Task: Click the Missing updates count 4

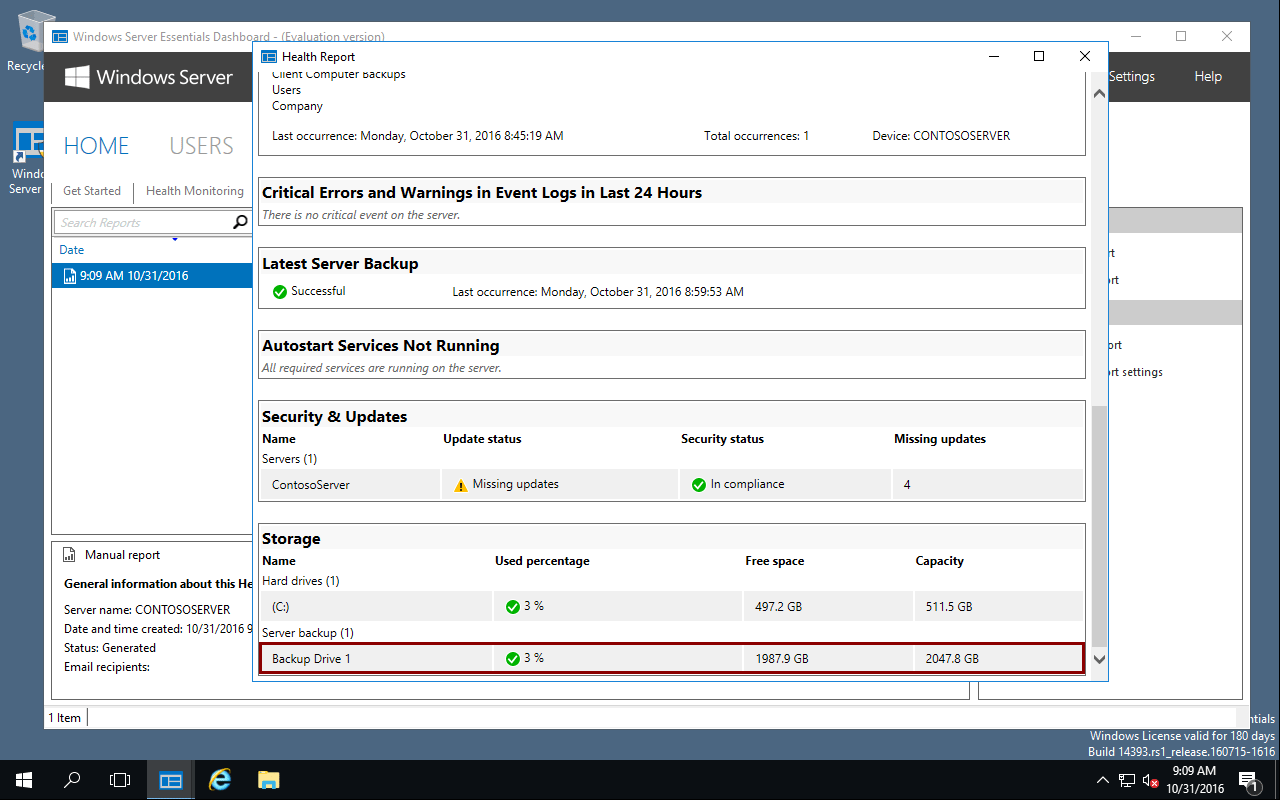Action: point(907,485)
